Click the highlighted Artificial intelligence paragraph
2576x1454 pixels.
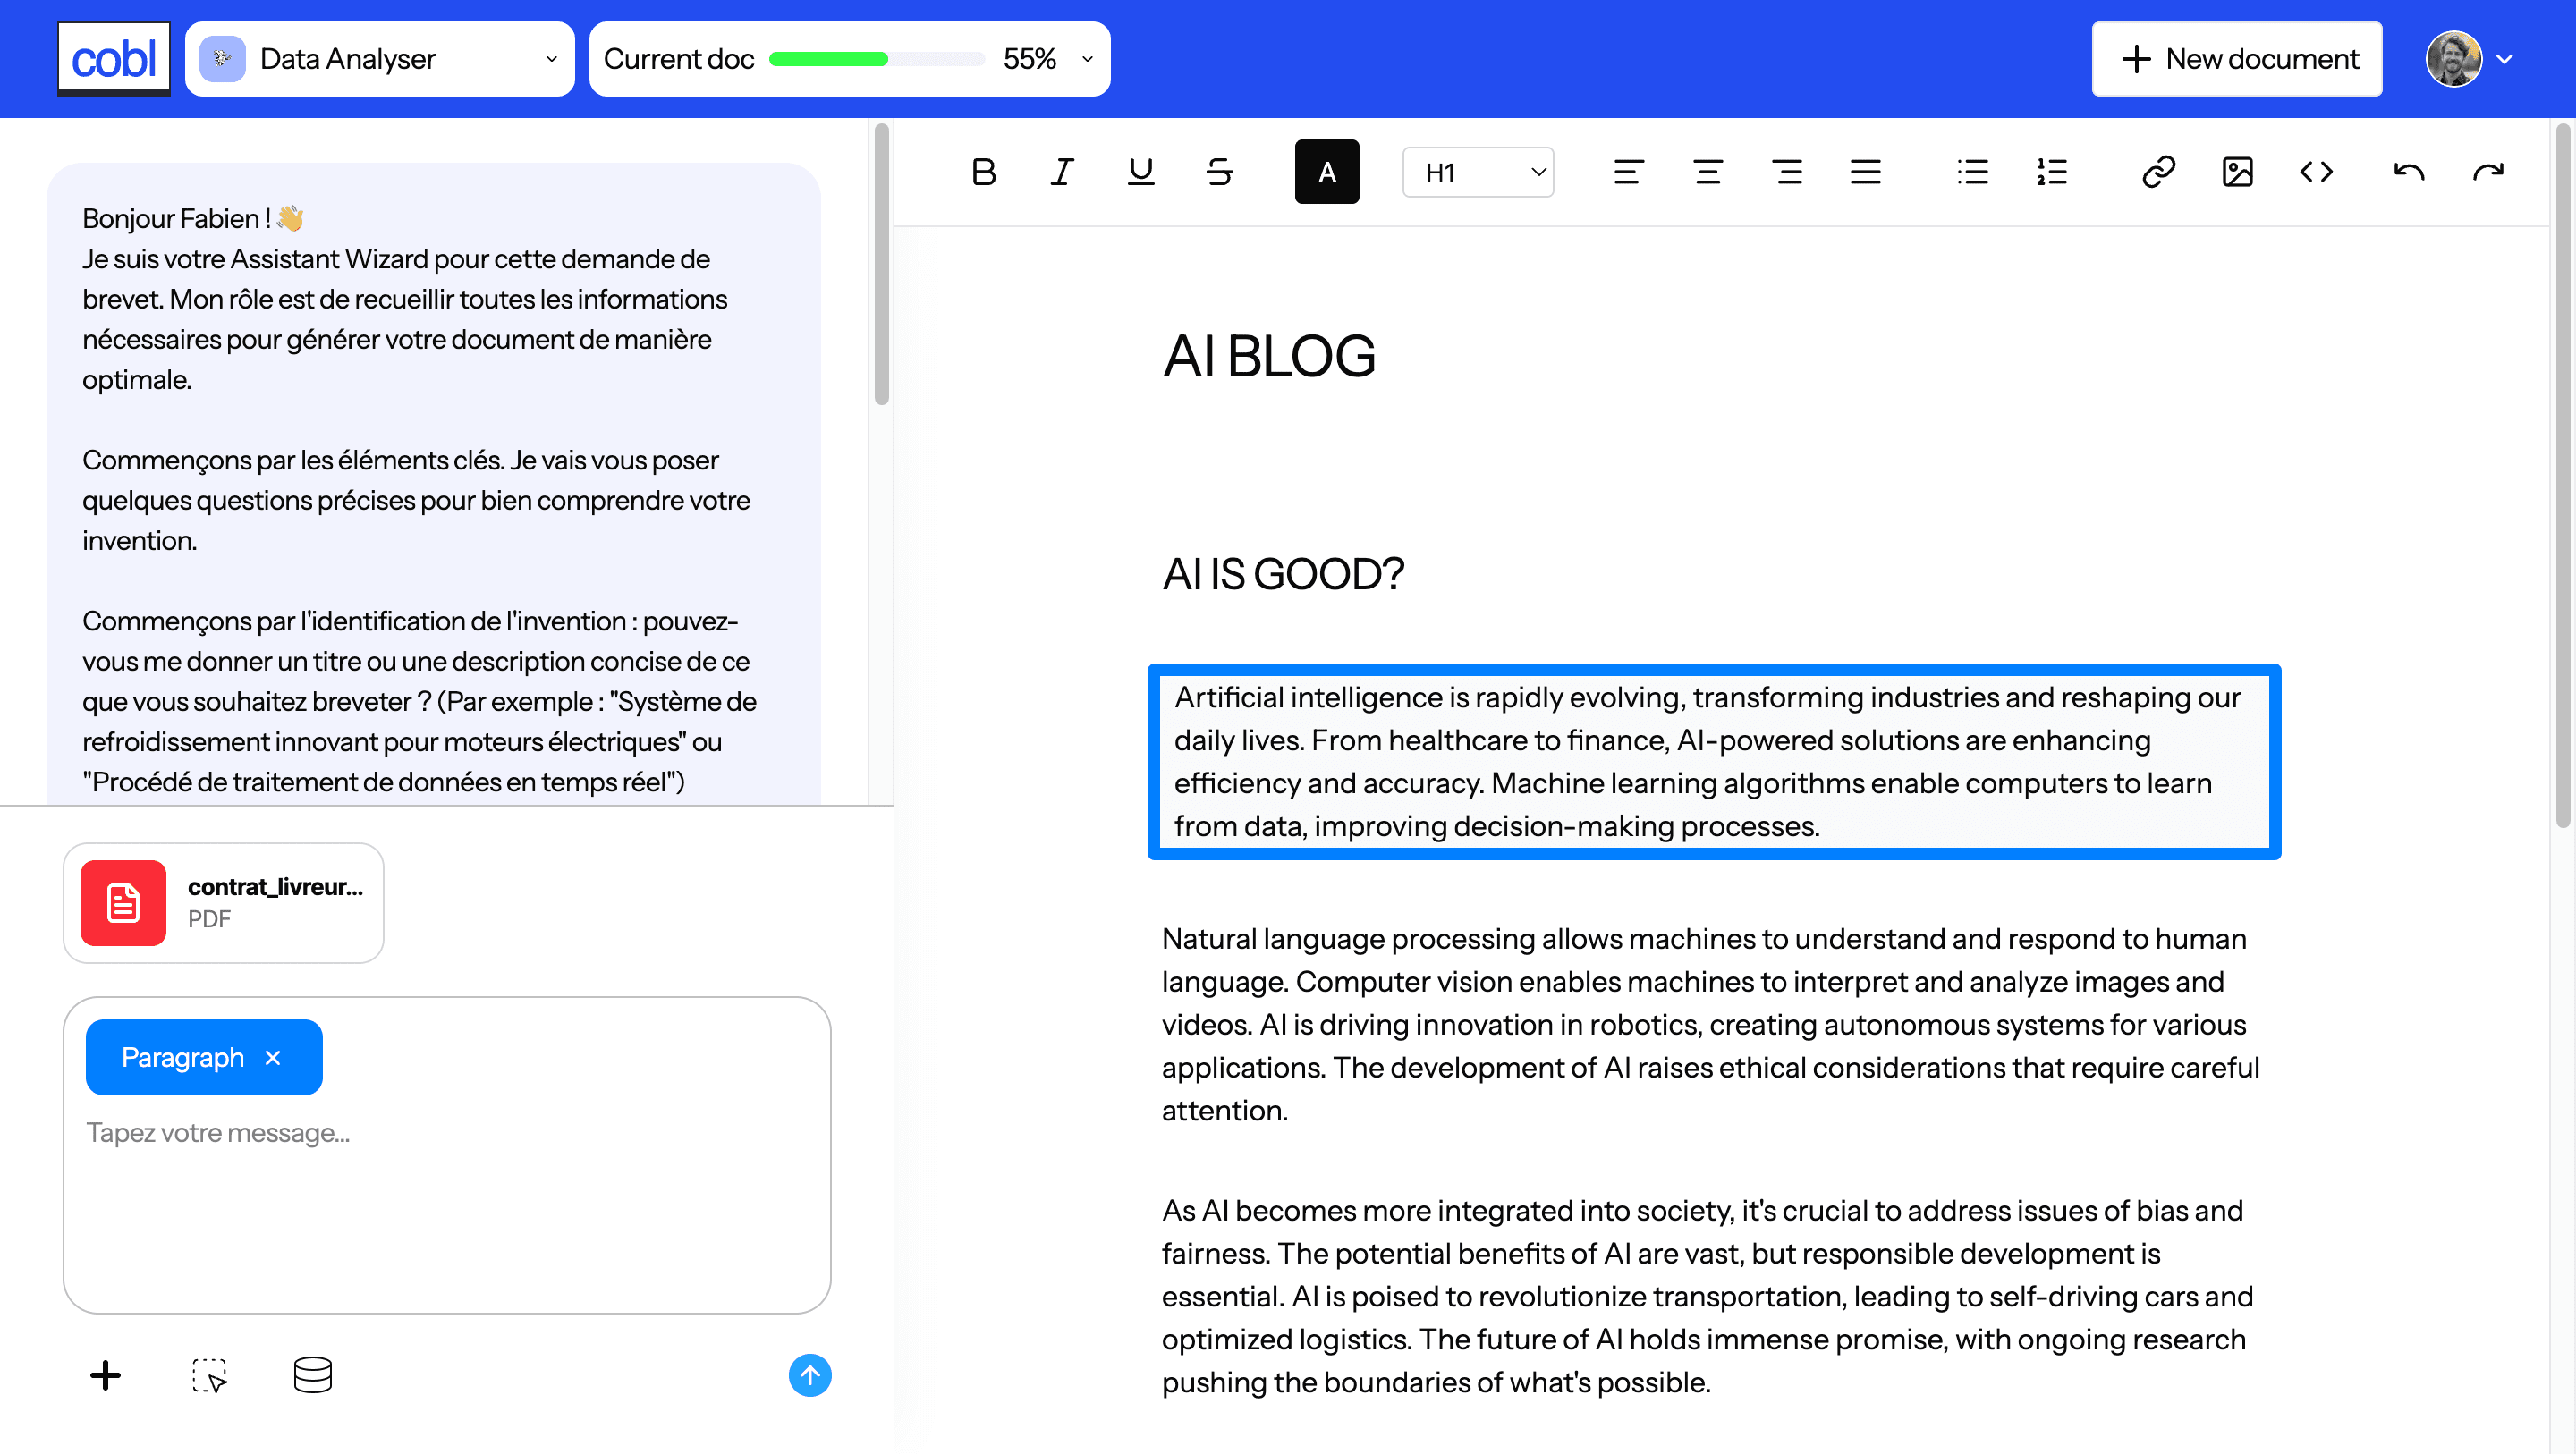pos(1714,762)
